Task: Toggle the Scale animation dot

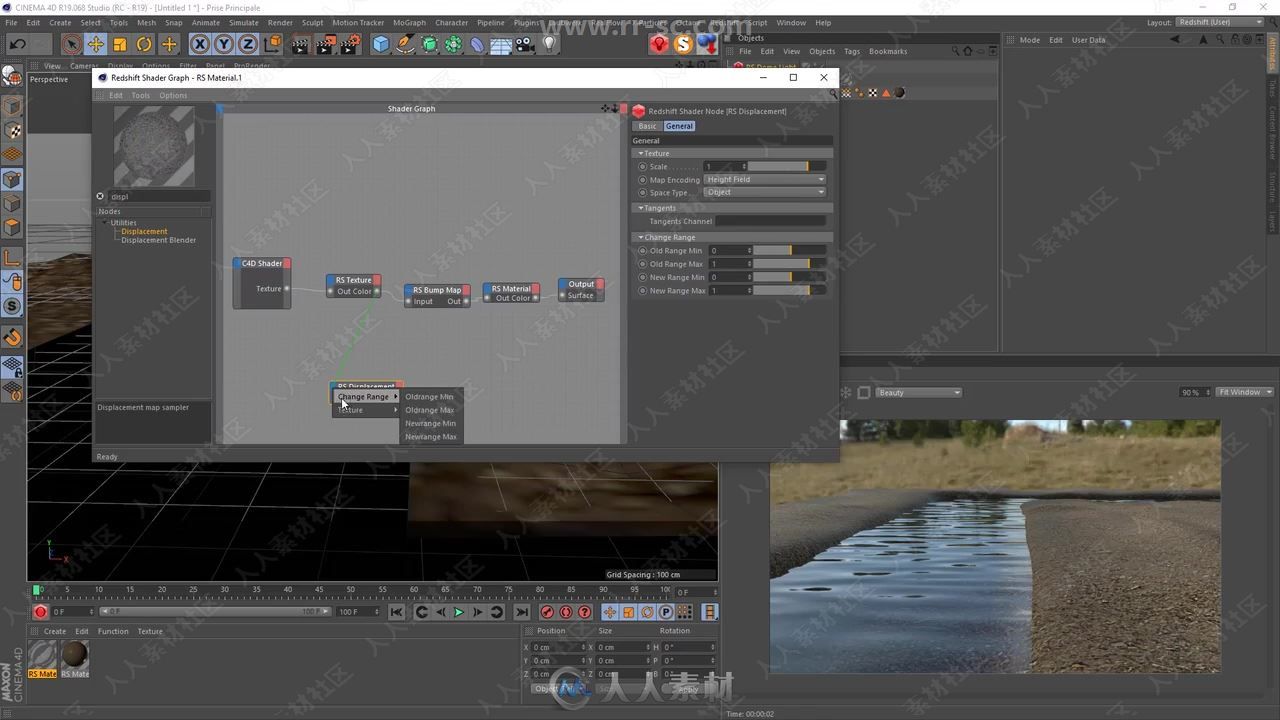Action: click(642, 166)
